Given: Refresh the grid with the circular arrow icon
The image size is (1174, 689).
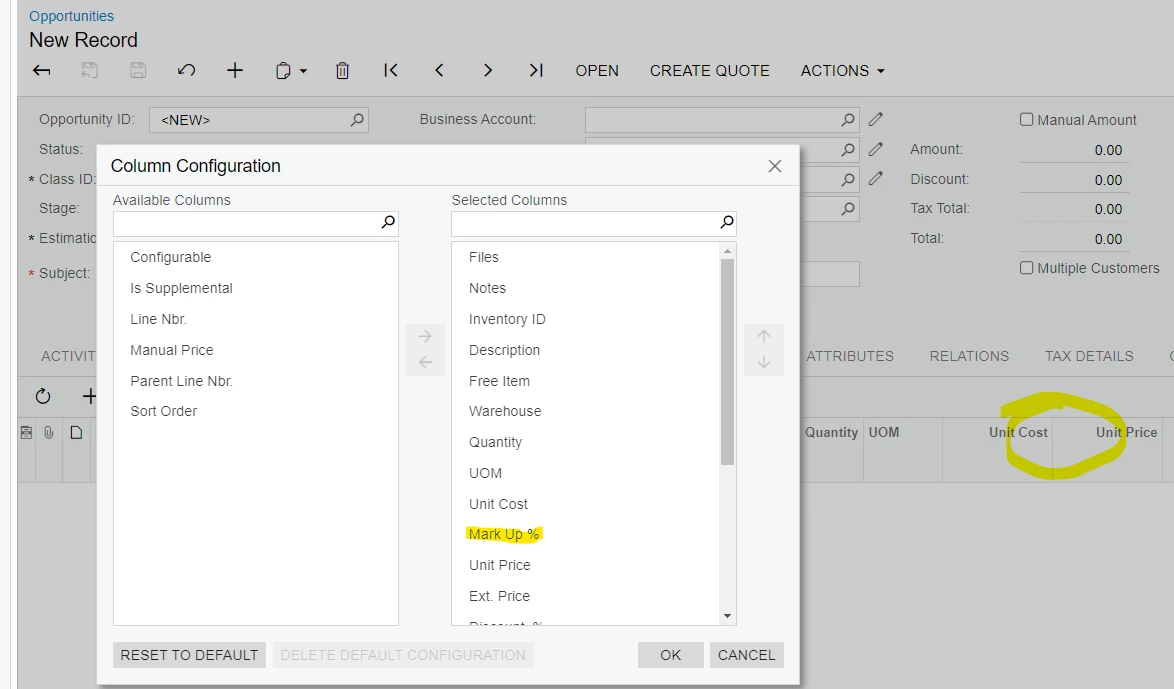Looking at the screenshot, I should [x=43, y=396].
